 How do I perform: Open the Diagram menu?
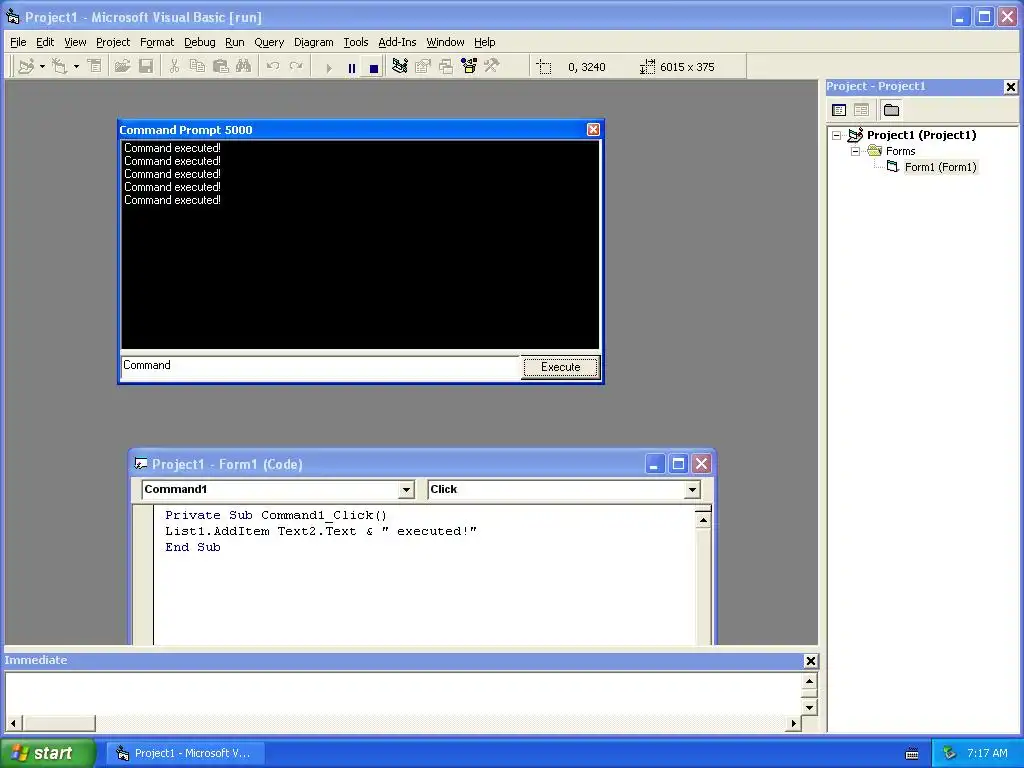(x=313, y=42)
